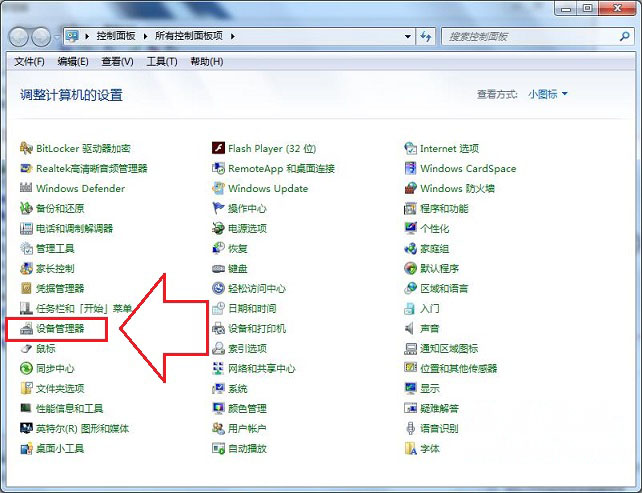
Task: Open the Windows CardSpace link
Action: 468,168
